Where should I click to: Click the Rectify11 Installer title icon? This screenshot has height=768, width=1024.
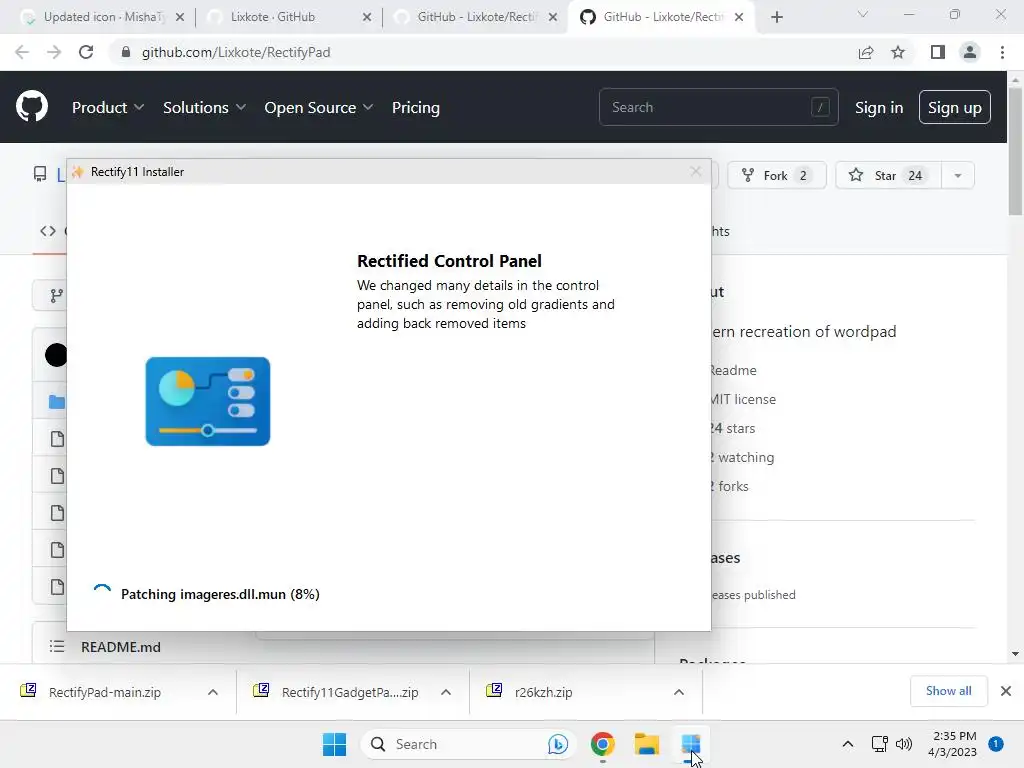(78, 172)
